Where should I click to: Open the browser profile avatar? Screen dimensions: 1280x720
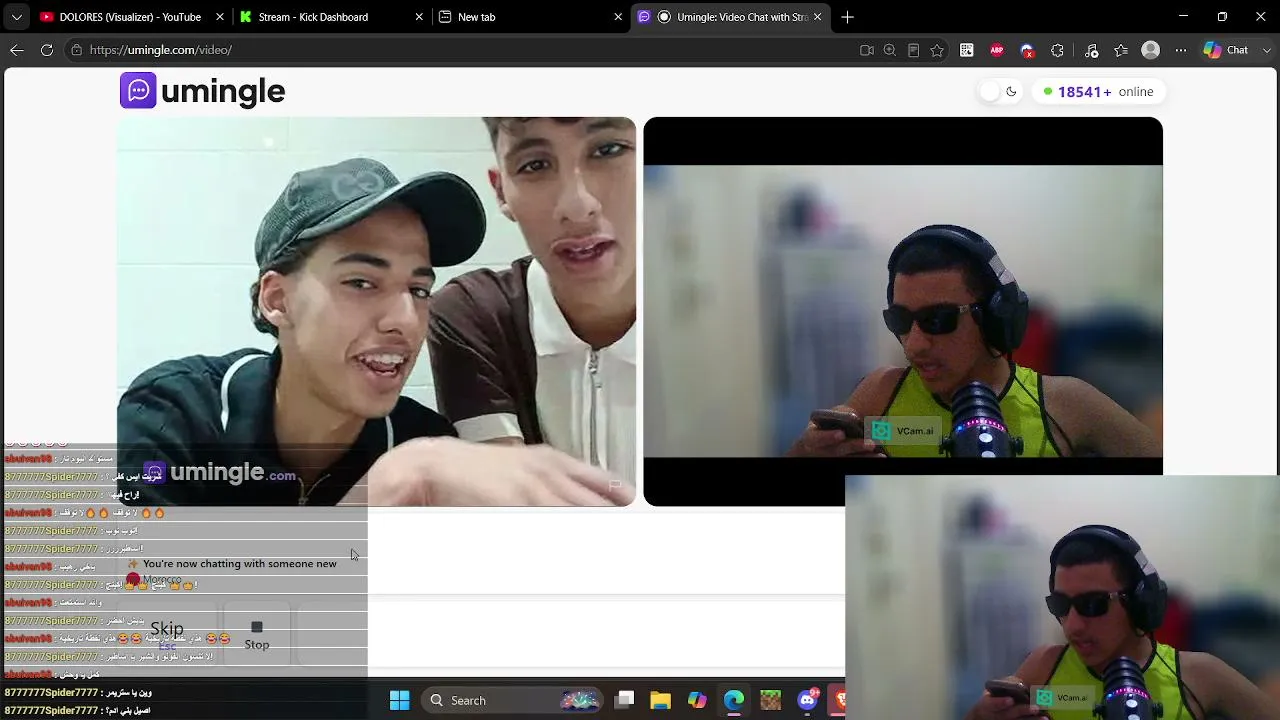[1151, 50]
